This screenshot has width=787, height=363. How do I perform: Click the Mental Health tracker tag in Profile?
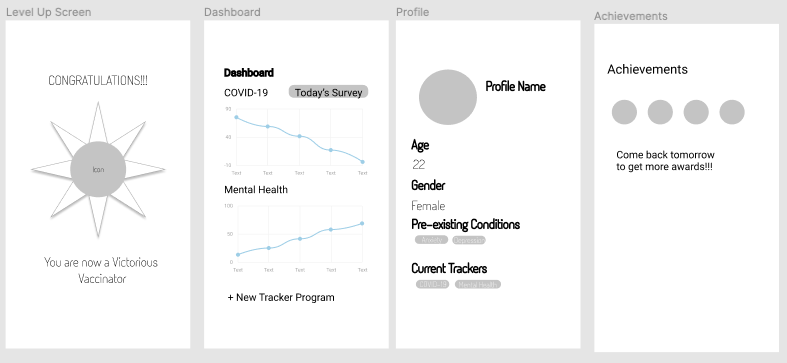478,284
